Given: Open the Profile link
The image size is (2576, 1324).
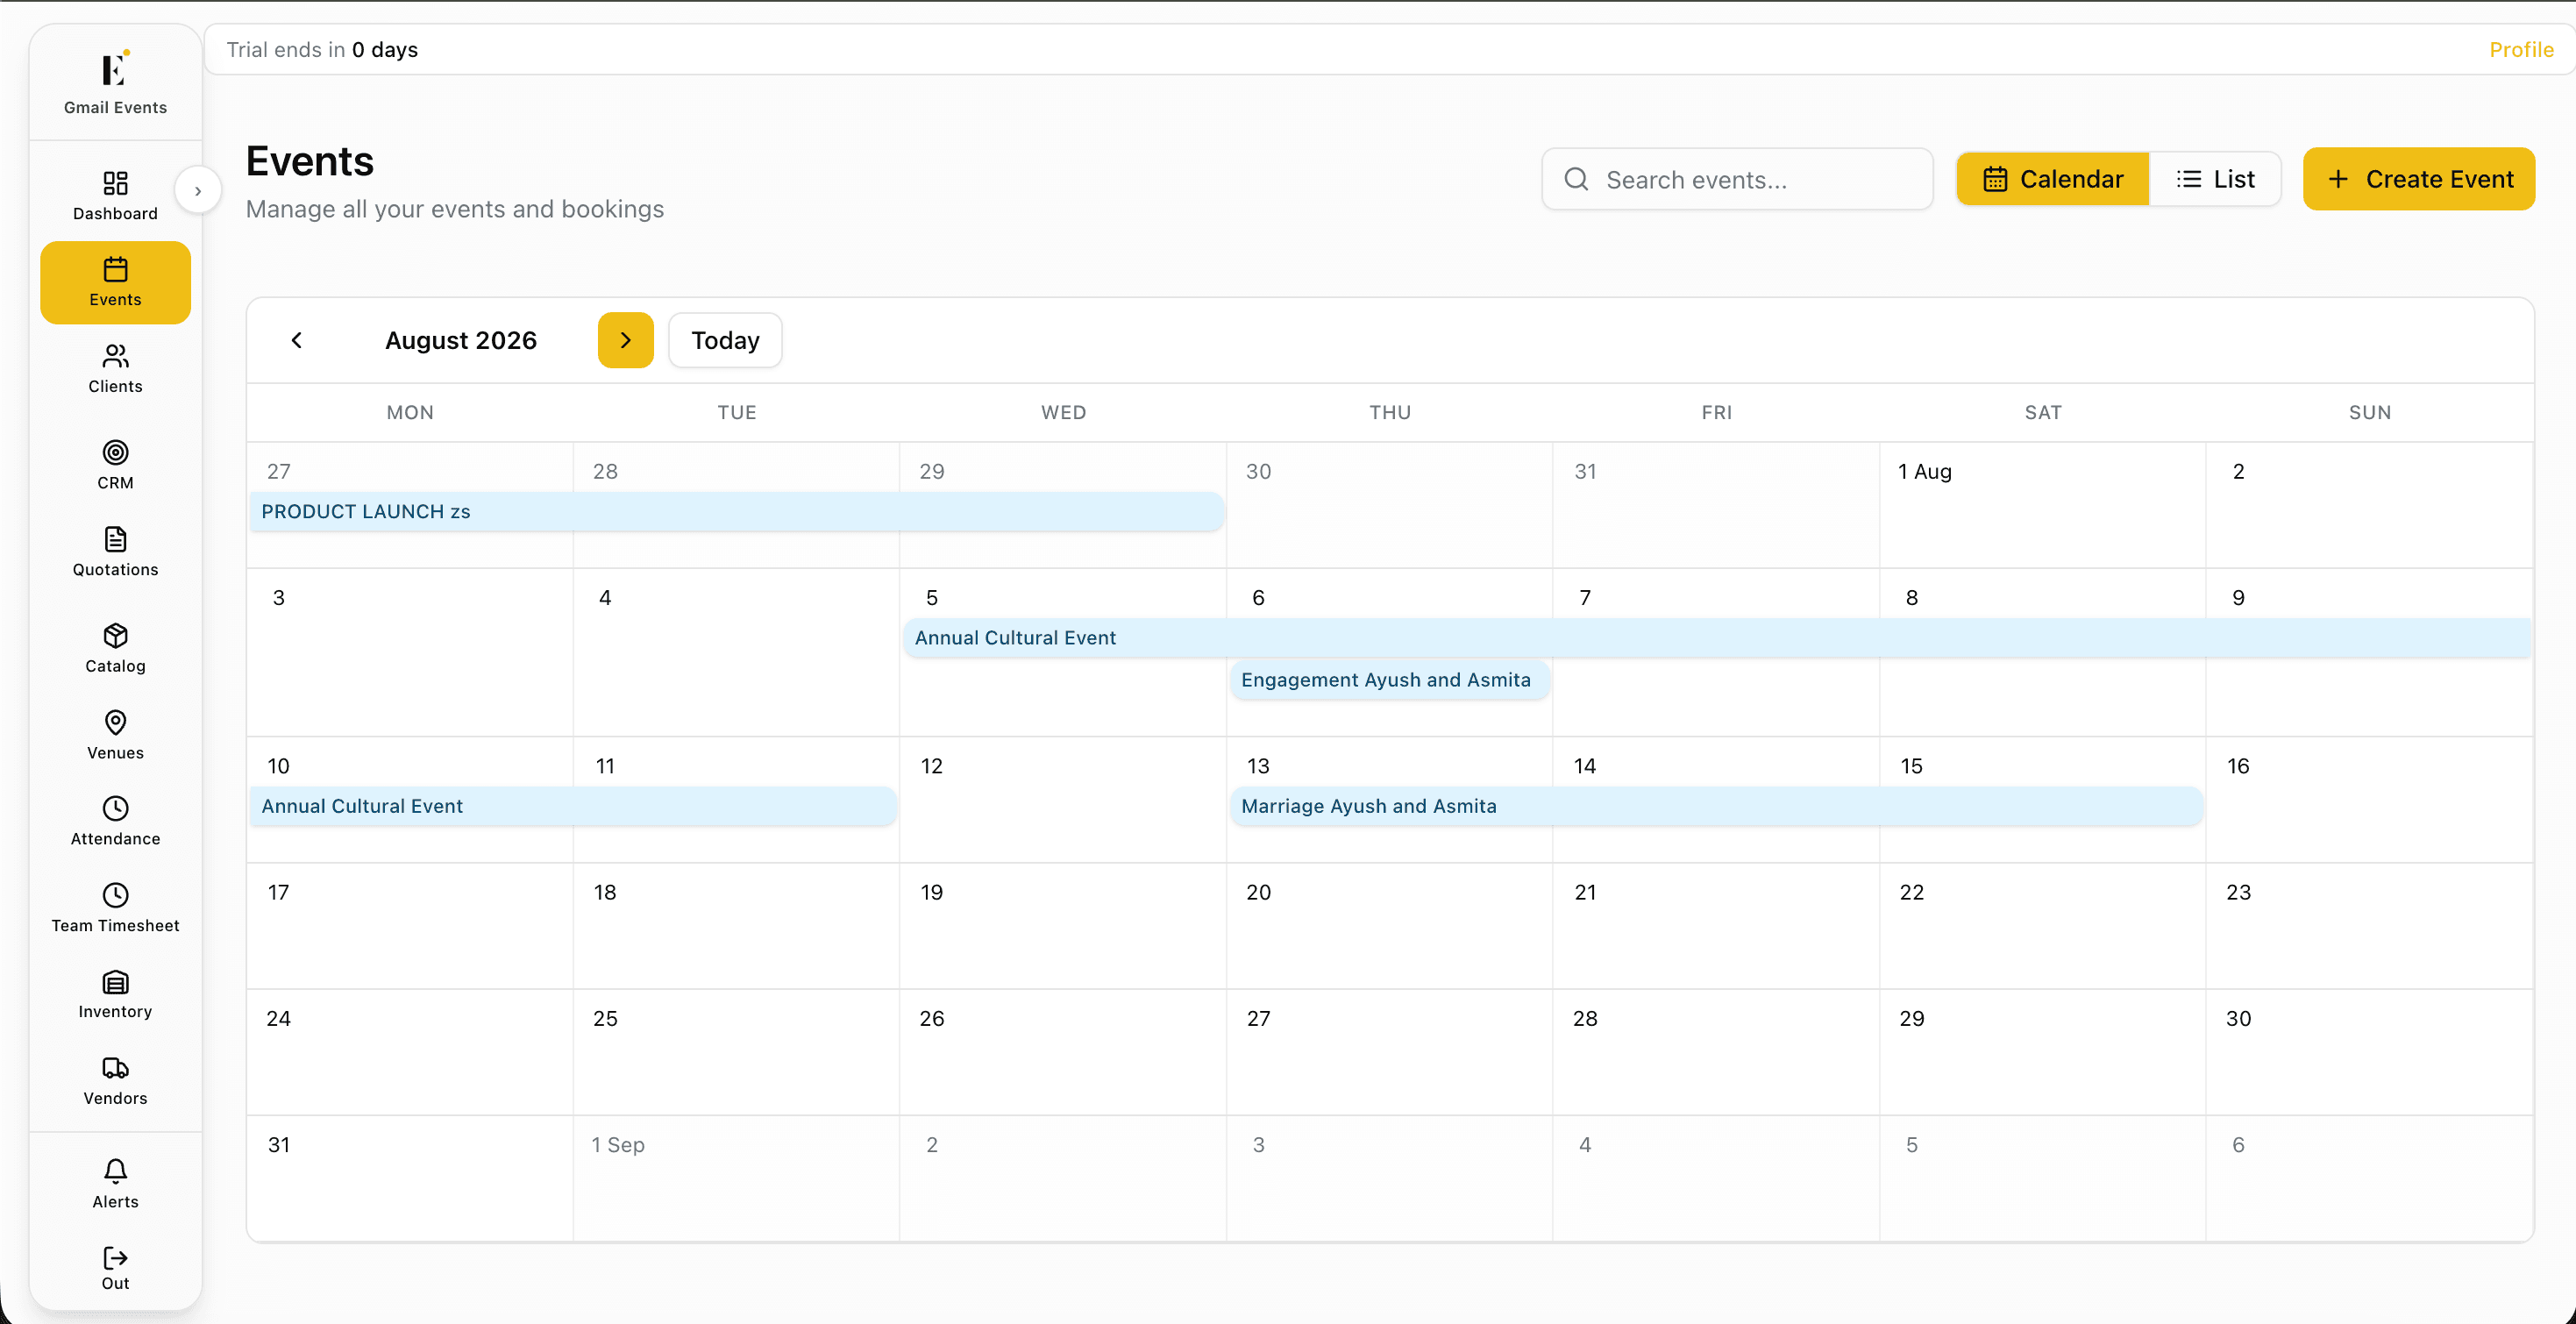Looking at the screenshot, I should tap(2520, 50).
